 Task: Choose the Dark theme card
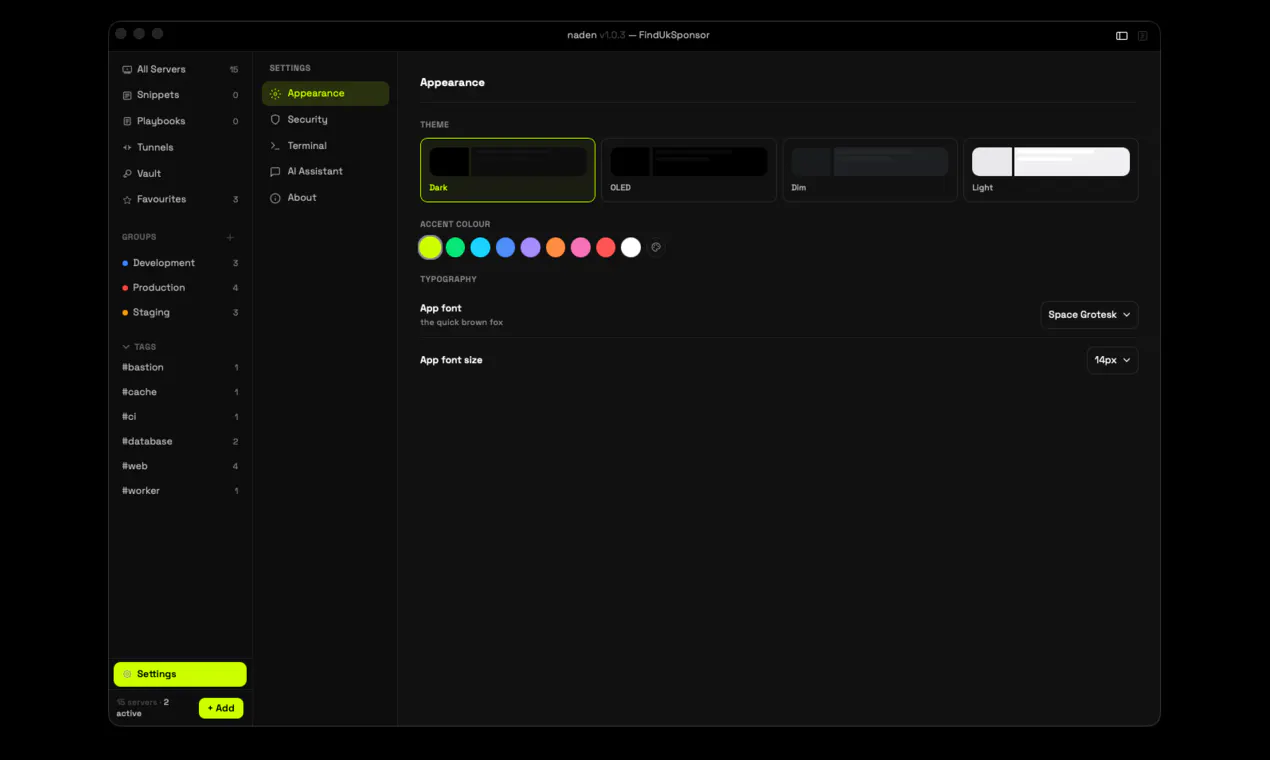[x=508, y=170]
